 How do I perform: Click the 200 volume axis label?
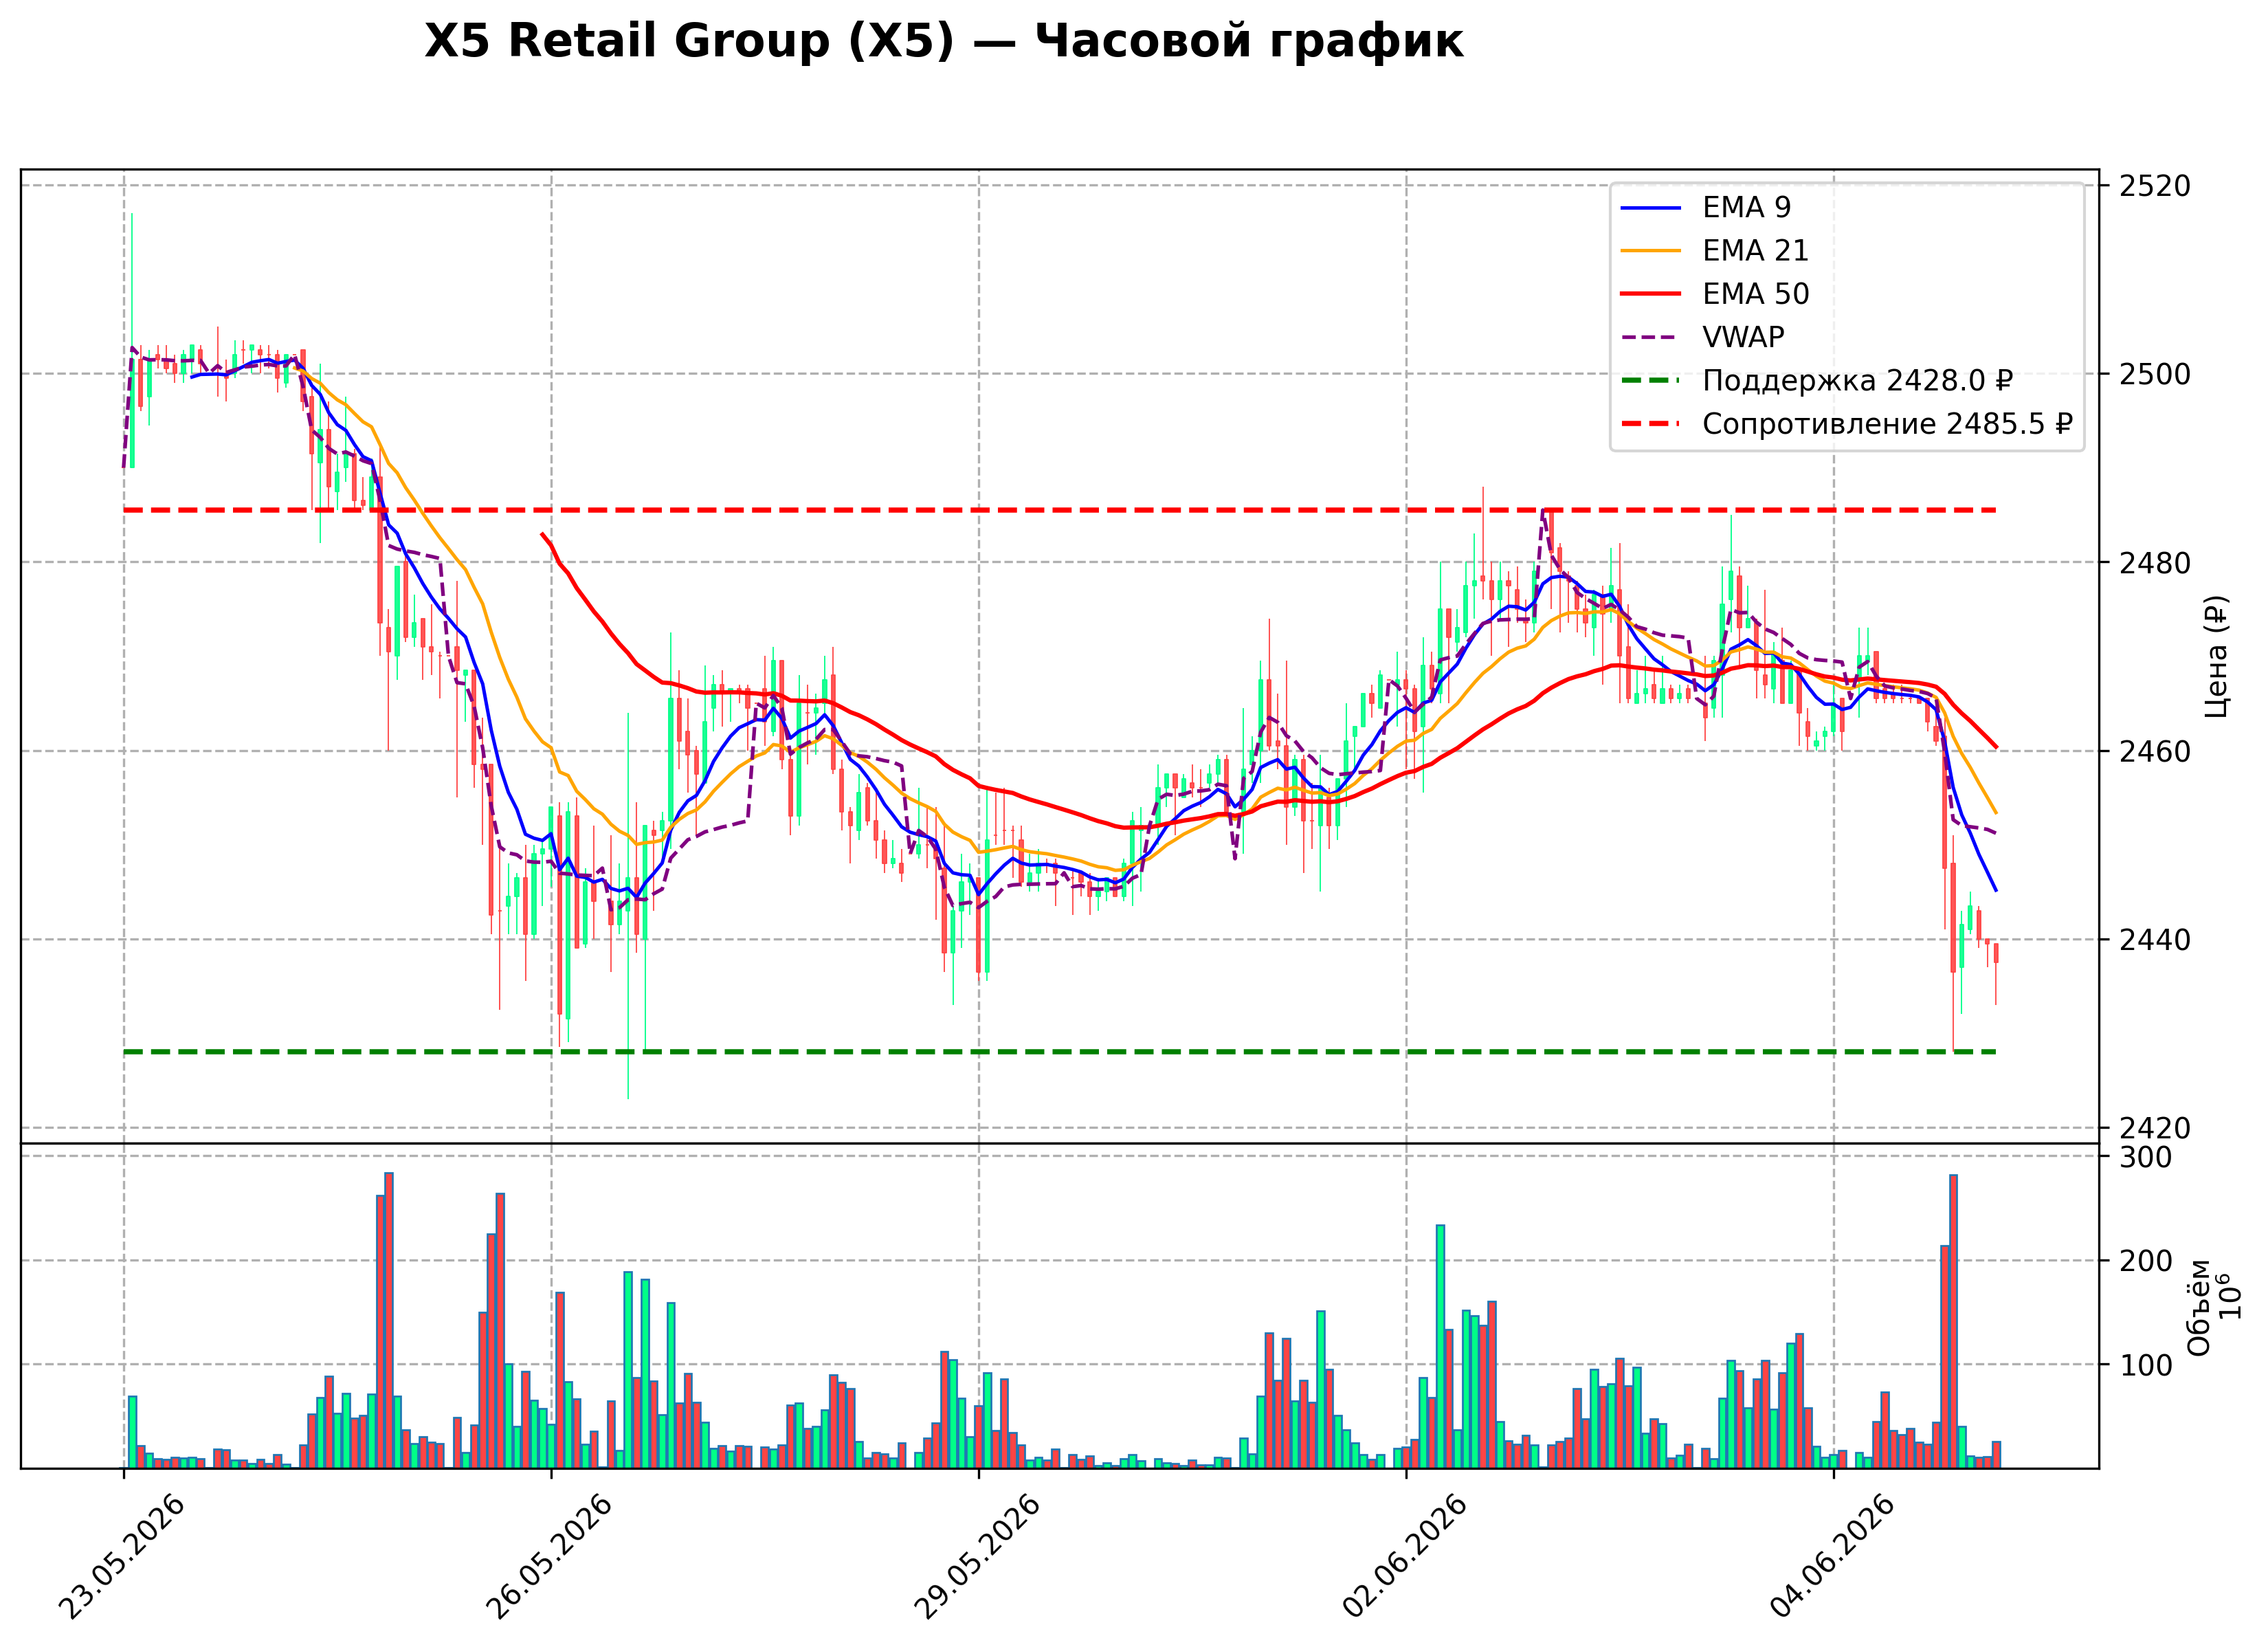[2145, 1261]
